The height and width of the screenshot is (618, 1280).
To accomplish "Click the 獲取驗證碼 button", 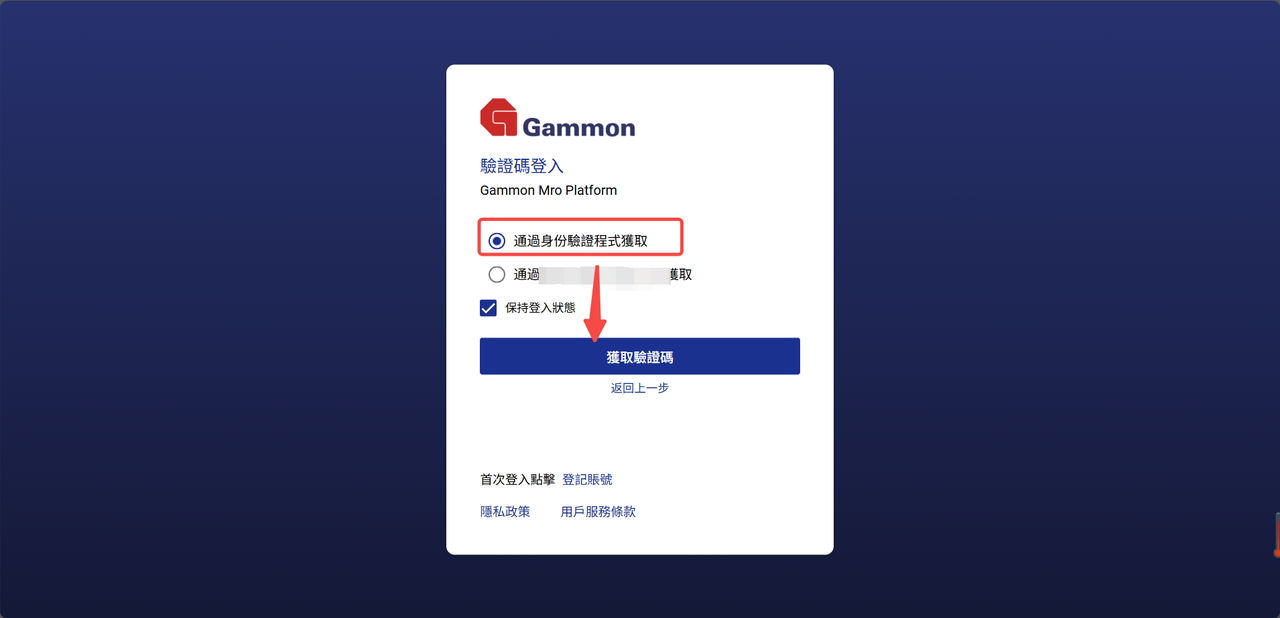I will 640,356.
